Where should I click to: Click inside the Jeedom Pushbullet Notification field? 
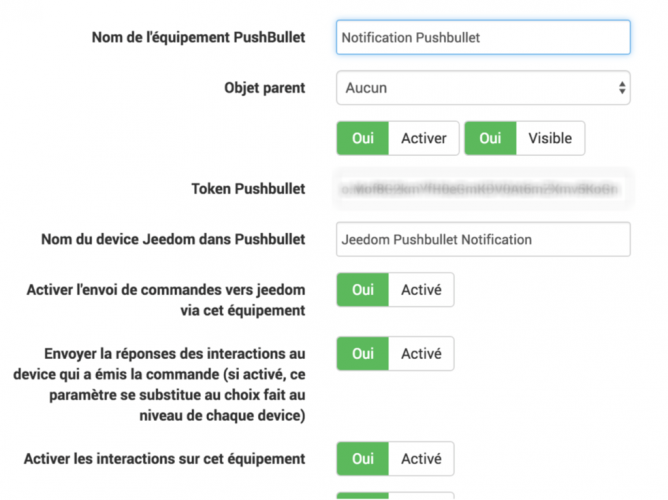coord(483,239)
